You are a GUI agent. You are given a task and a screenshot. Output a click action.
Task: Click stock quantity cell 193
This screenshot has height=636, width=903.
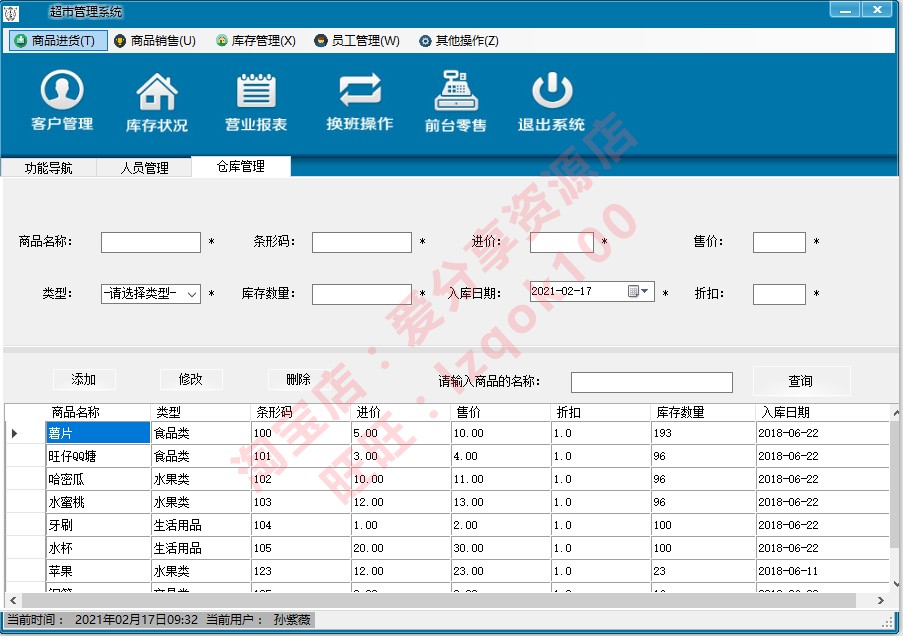703,433
